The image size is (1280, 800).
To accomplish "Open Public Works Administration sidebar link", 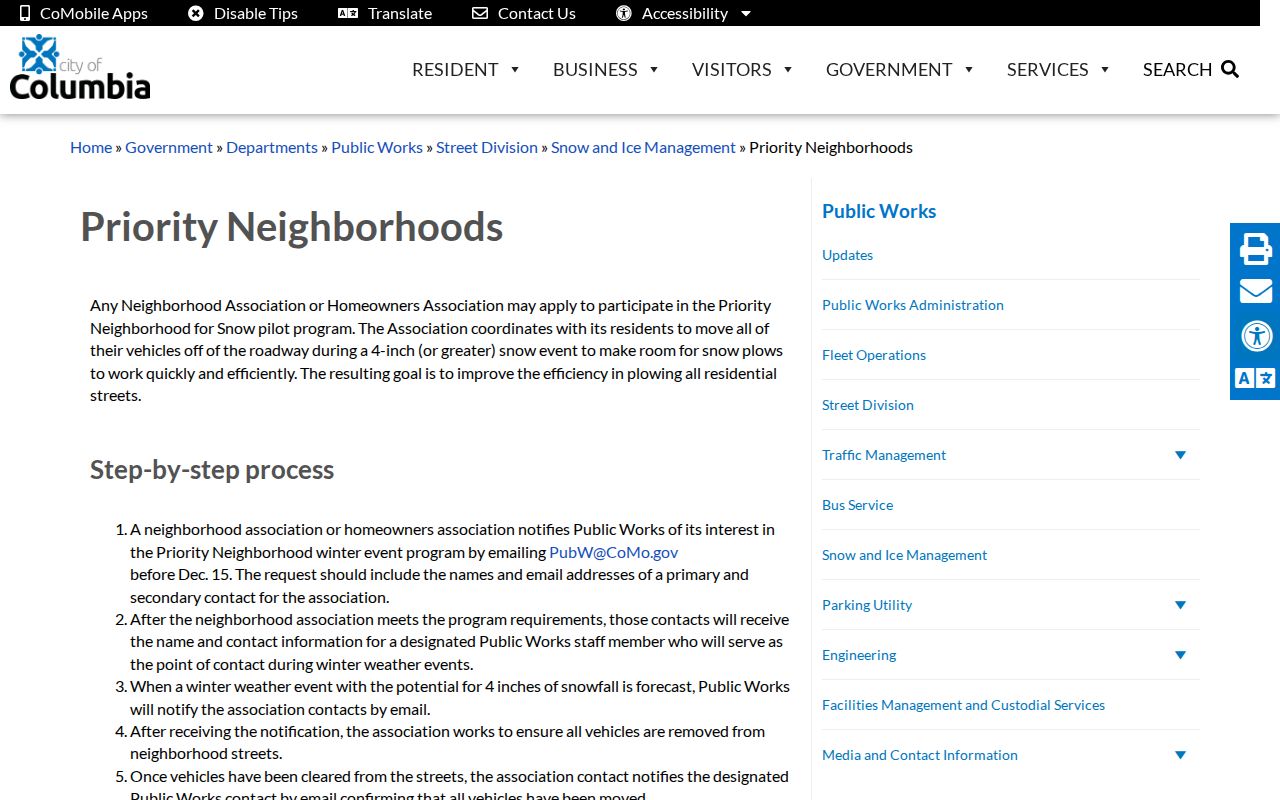I will (x=913, y=305).
